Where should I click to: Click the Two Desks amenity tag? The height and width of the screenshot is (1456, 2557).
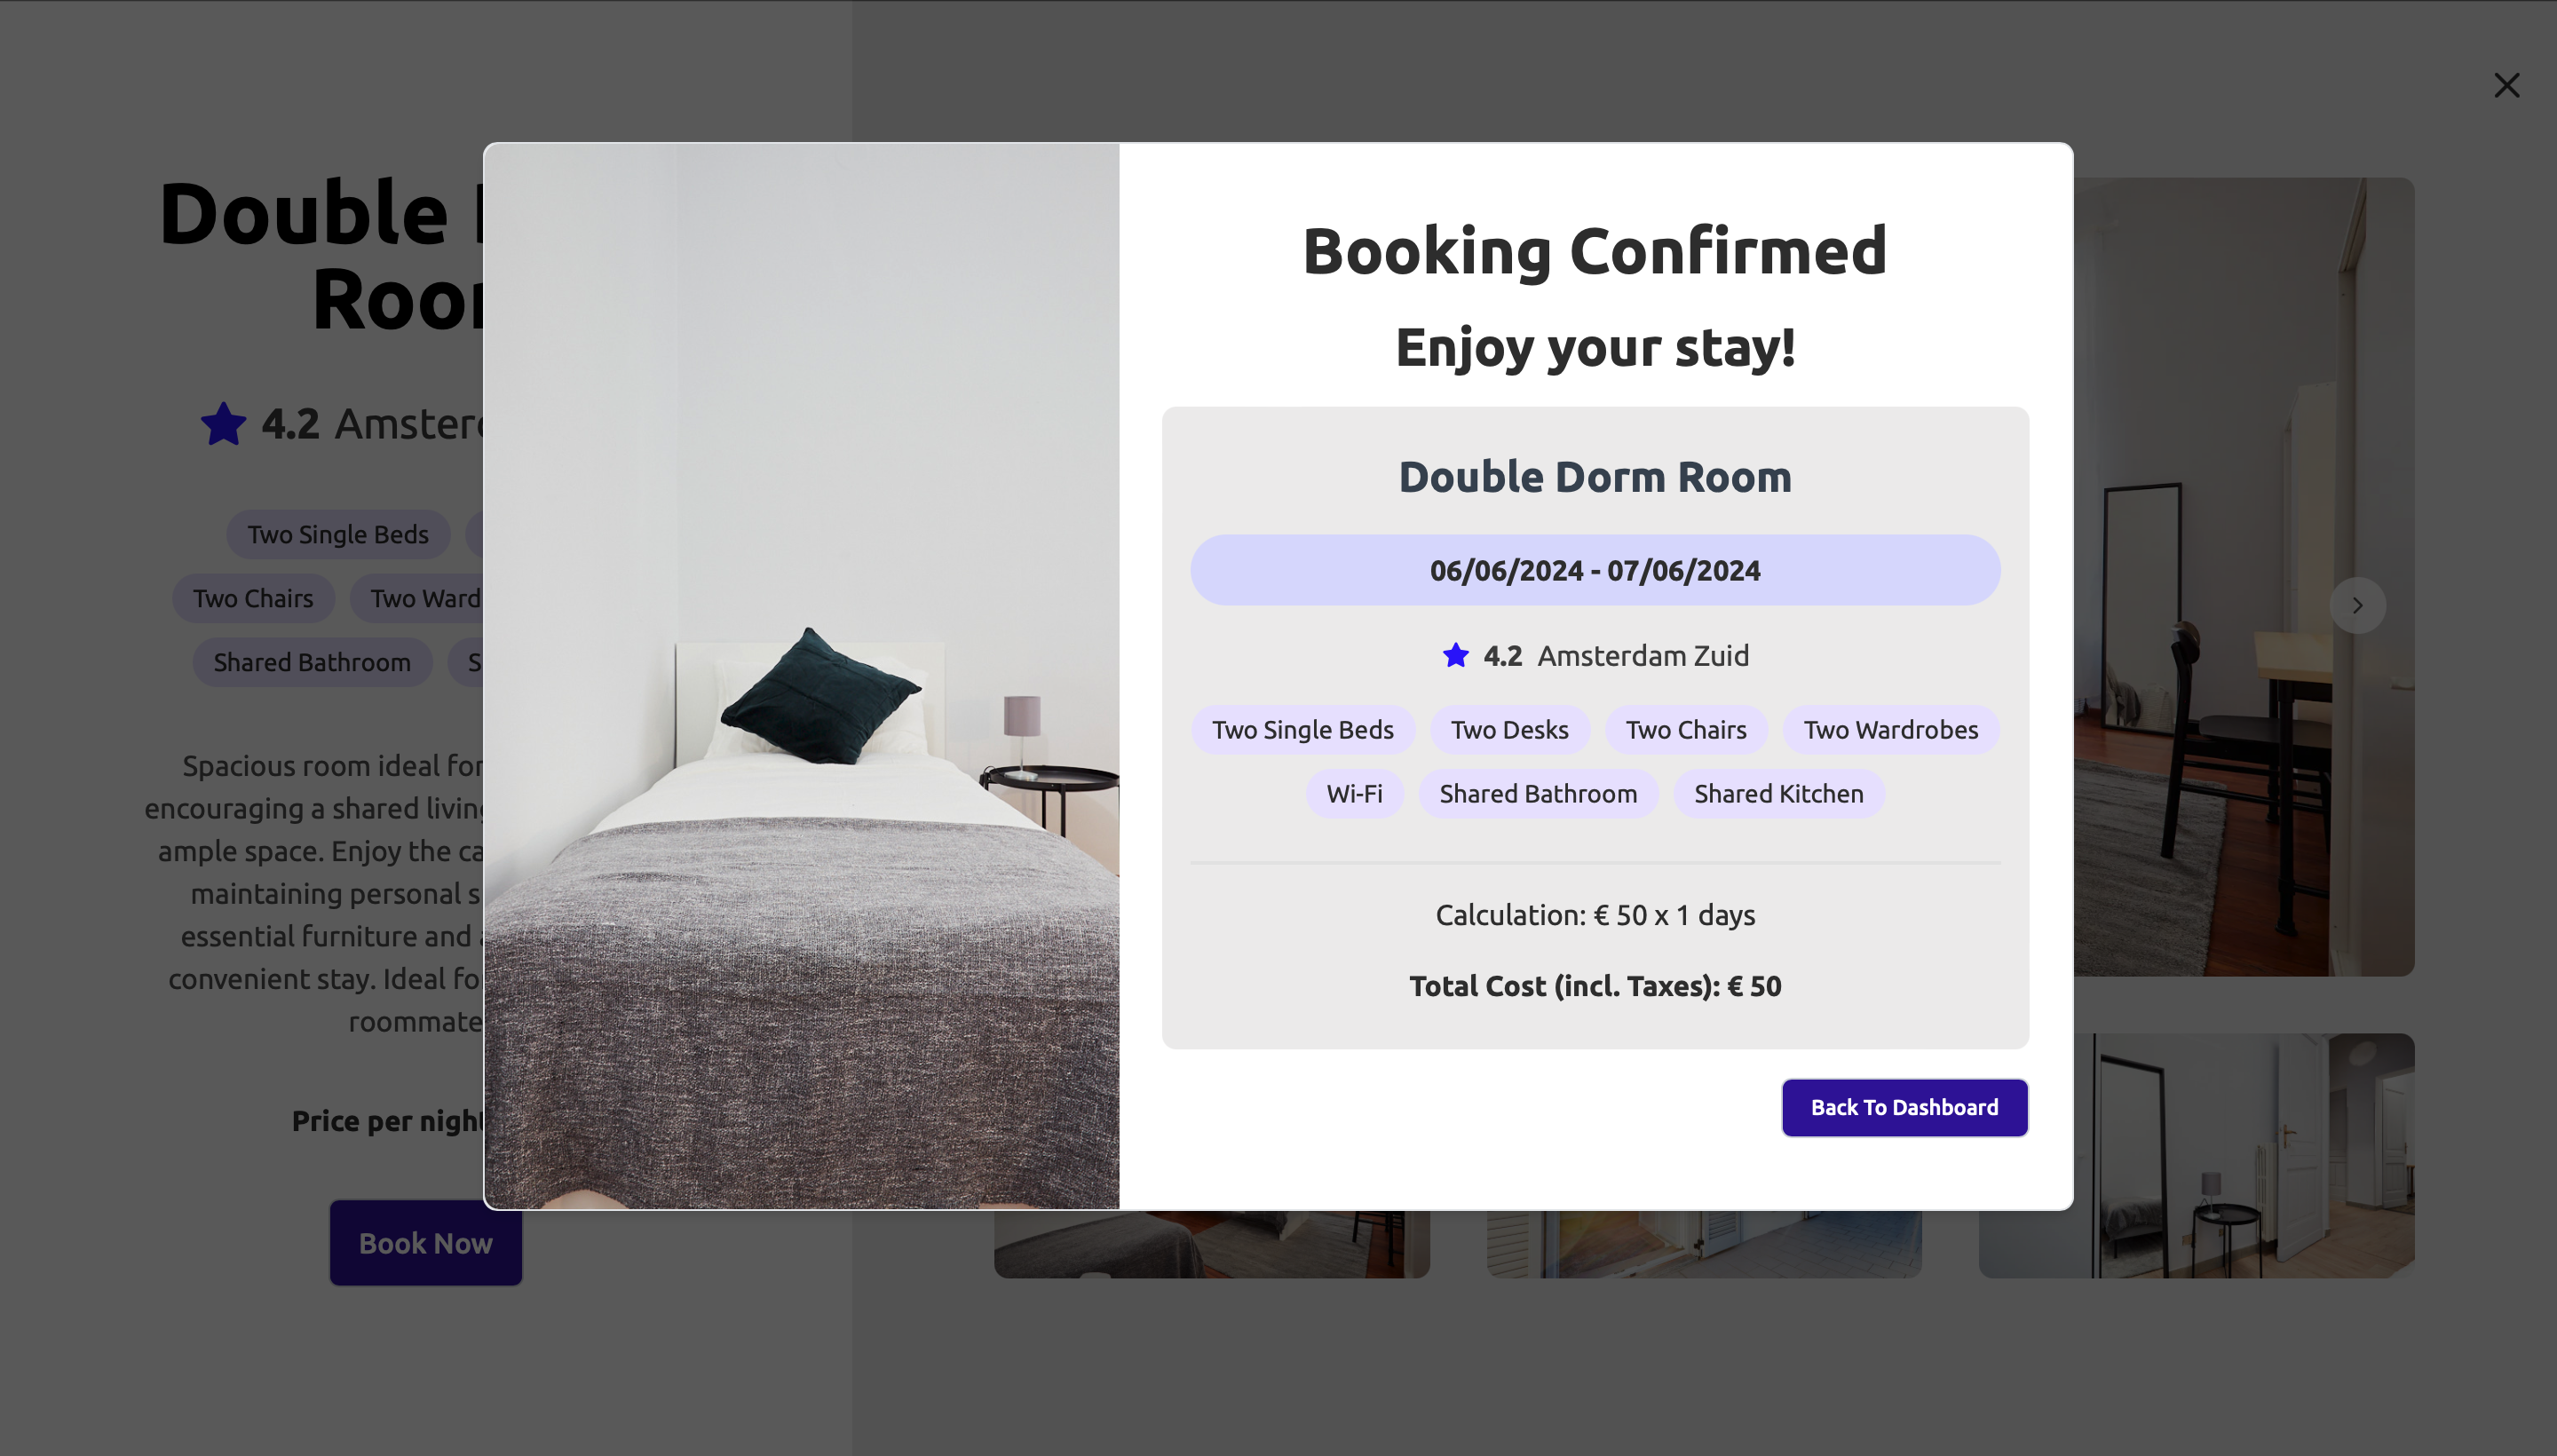(1509, 730)
